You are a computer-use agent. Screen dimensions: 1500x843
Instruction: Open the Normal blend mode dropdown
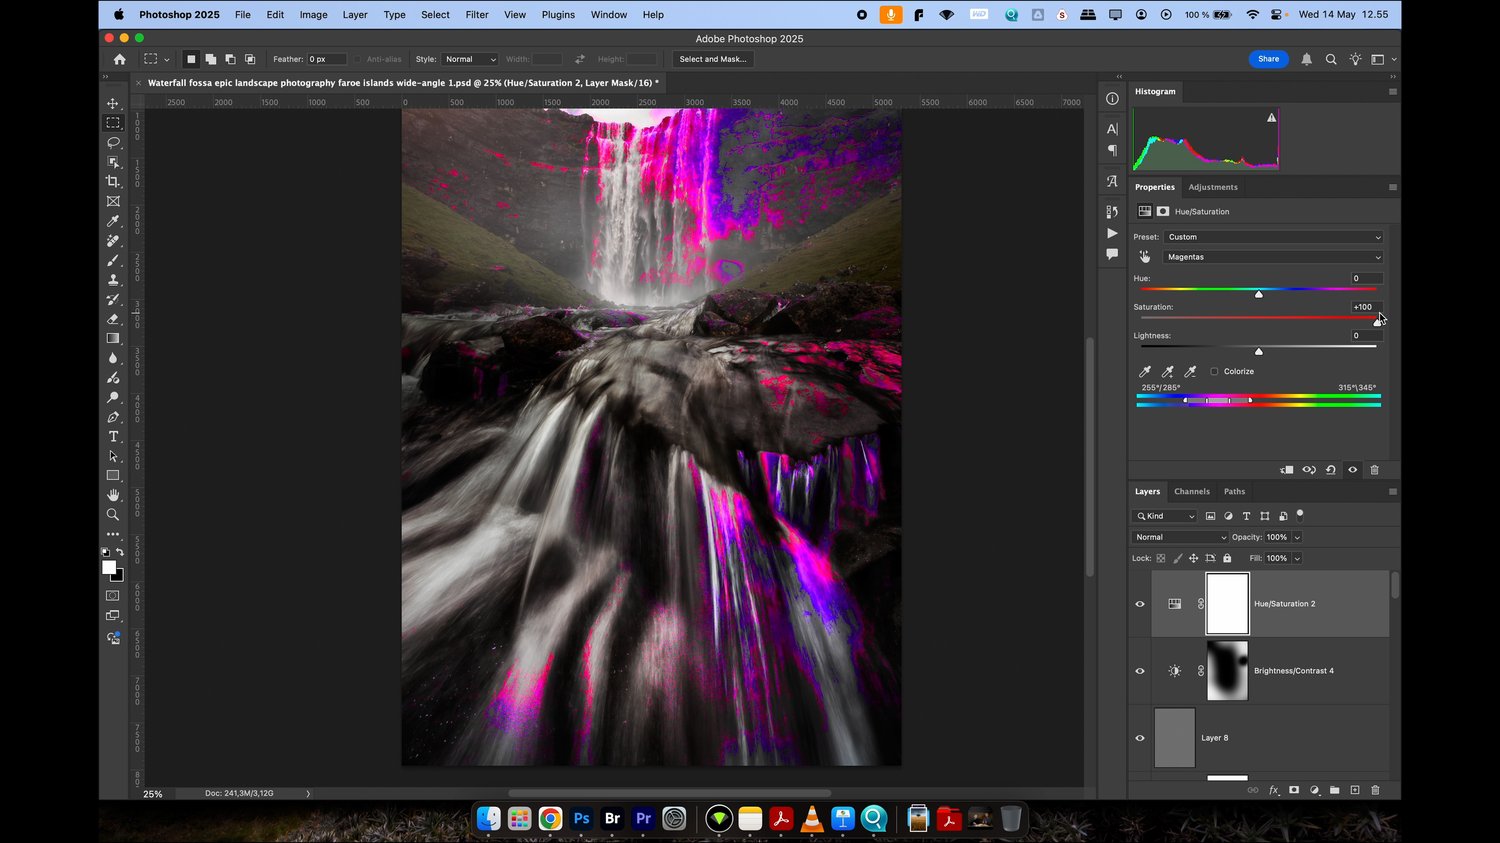(1180, 537)
